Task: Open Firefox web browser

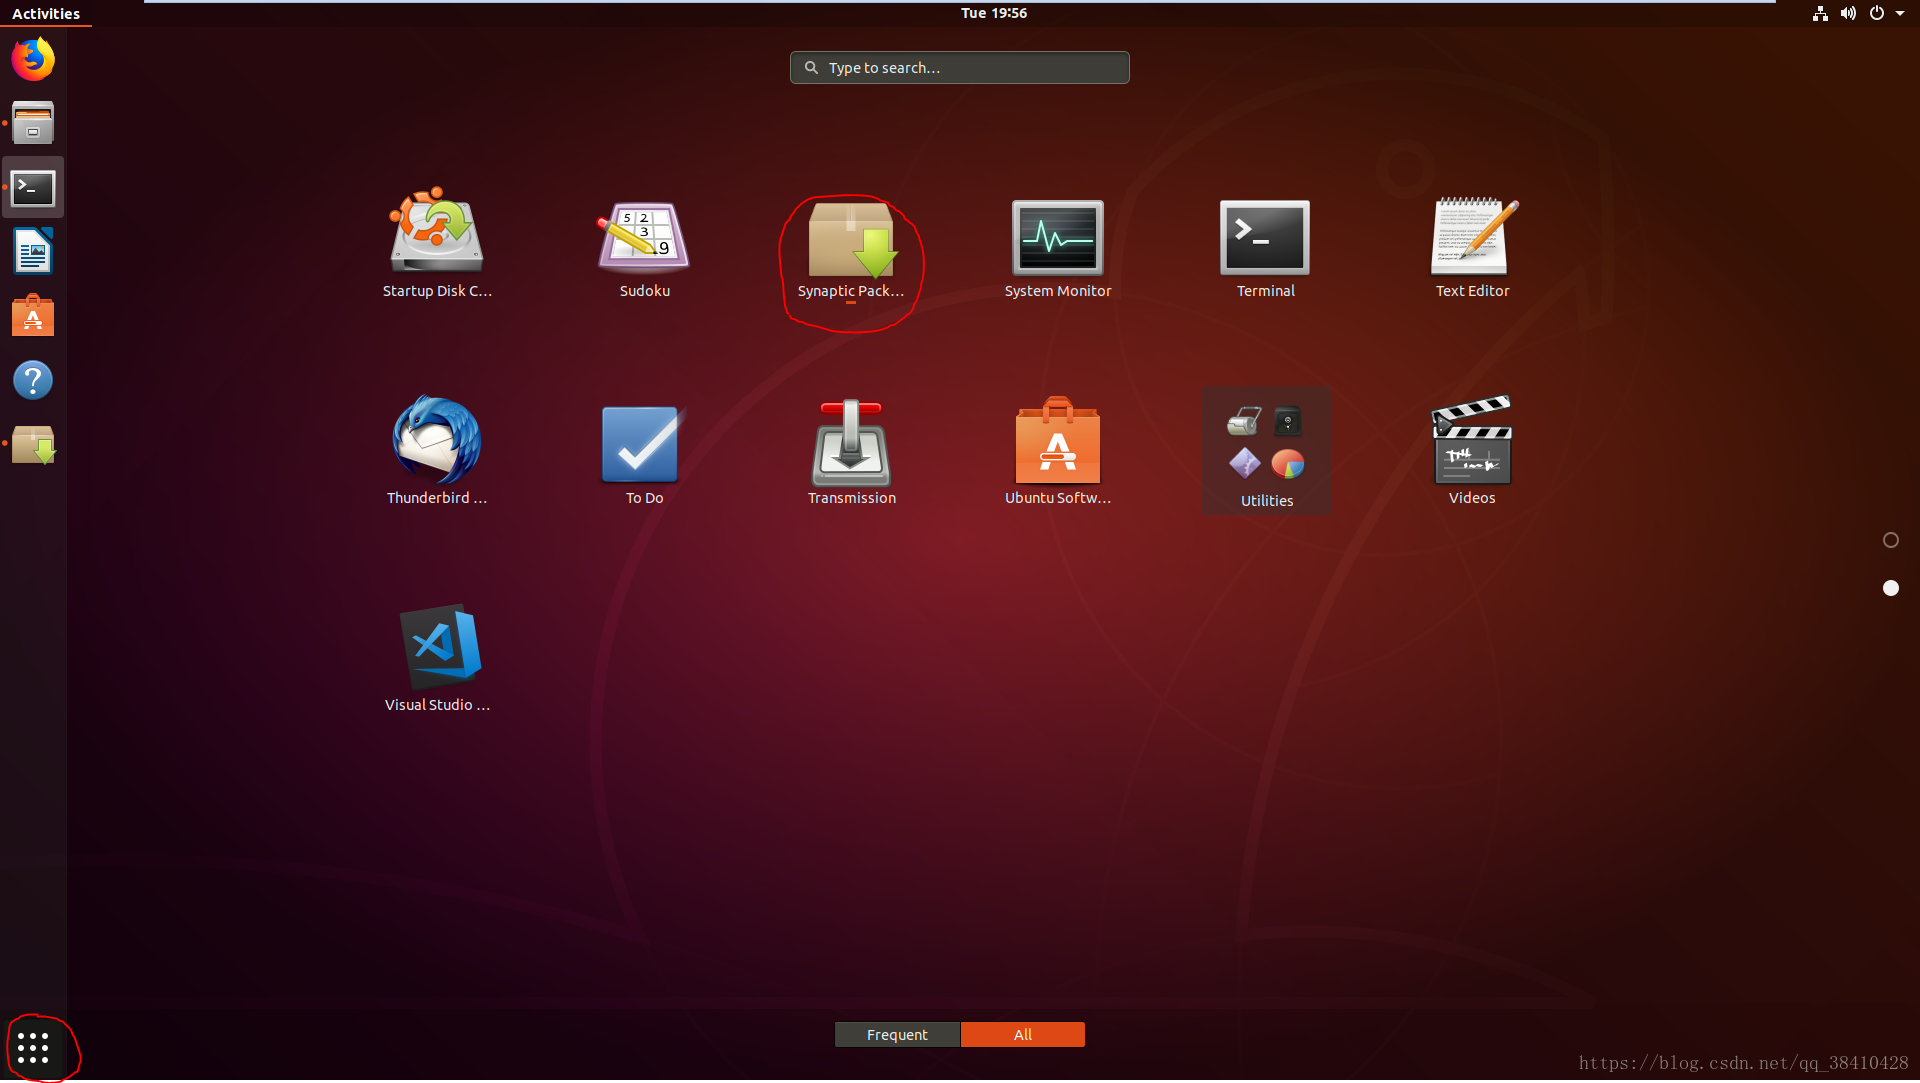Action: [x=32, y=59]
